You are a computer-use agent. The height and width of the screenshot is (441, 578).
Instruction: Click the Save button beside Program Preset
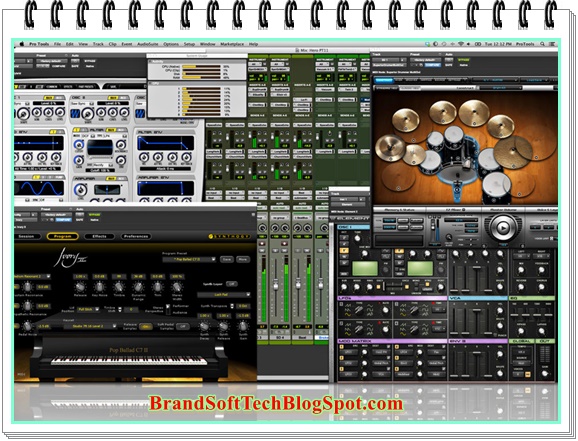pos(227,260)
